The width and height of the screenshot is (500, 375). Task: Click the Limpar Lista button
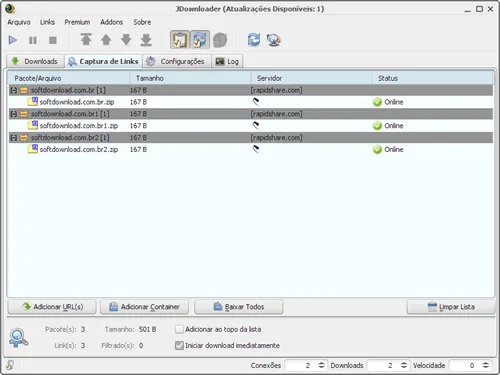[x=451, y=307]
